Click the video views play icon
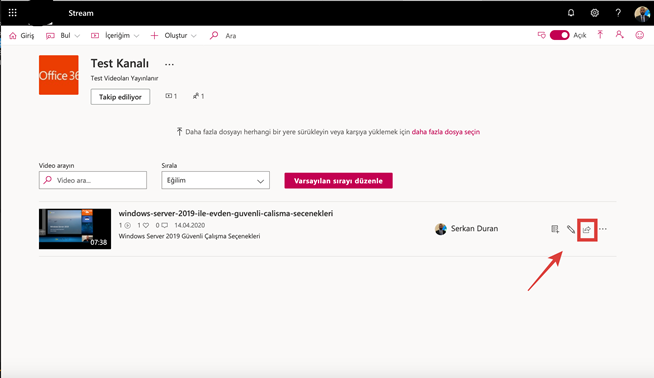Screen dimensions: 654x378 click(x=128, y=225)
